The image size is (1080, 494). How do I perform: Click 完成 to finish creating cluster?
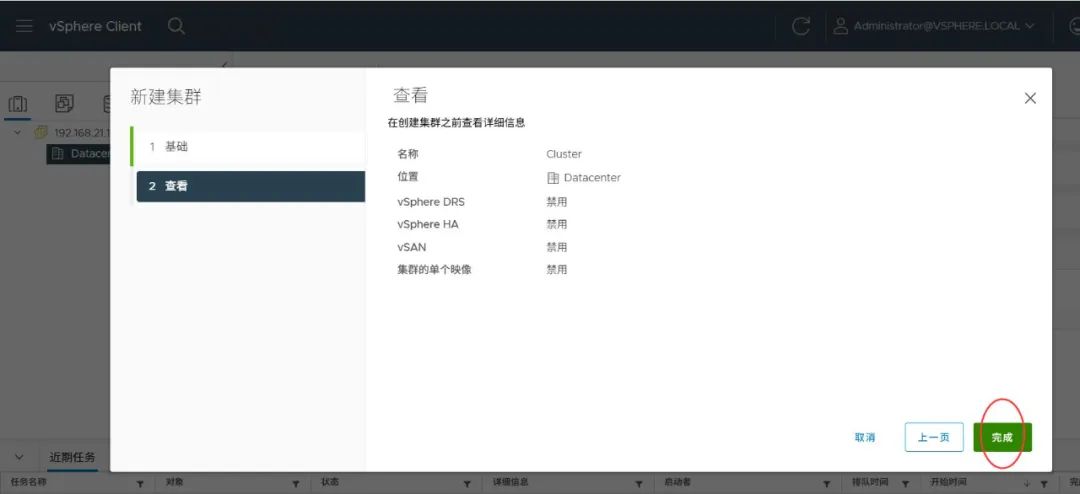pos(1002,438)
